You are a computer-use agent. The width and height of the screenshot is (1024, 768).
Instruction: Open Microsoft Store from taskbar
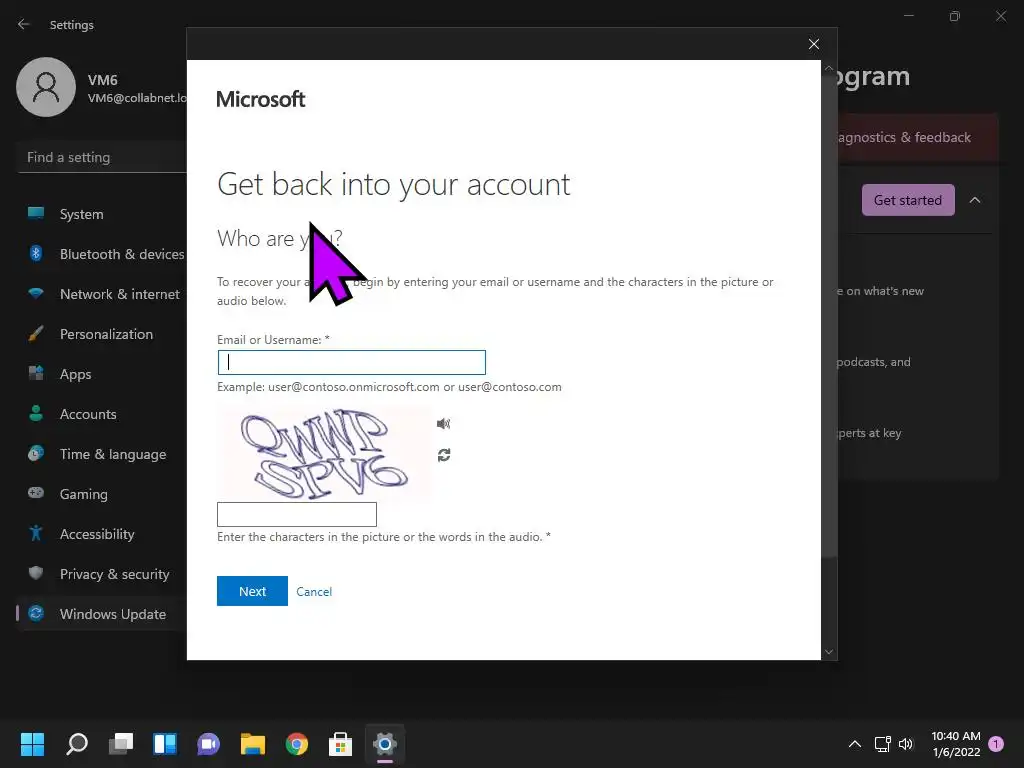click(x=340, y=743)
